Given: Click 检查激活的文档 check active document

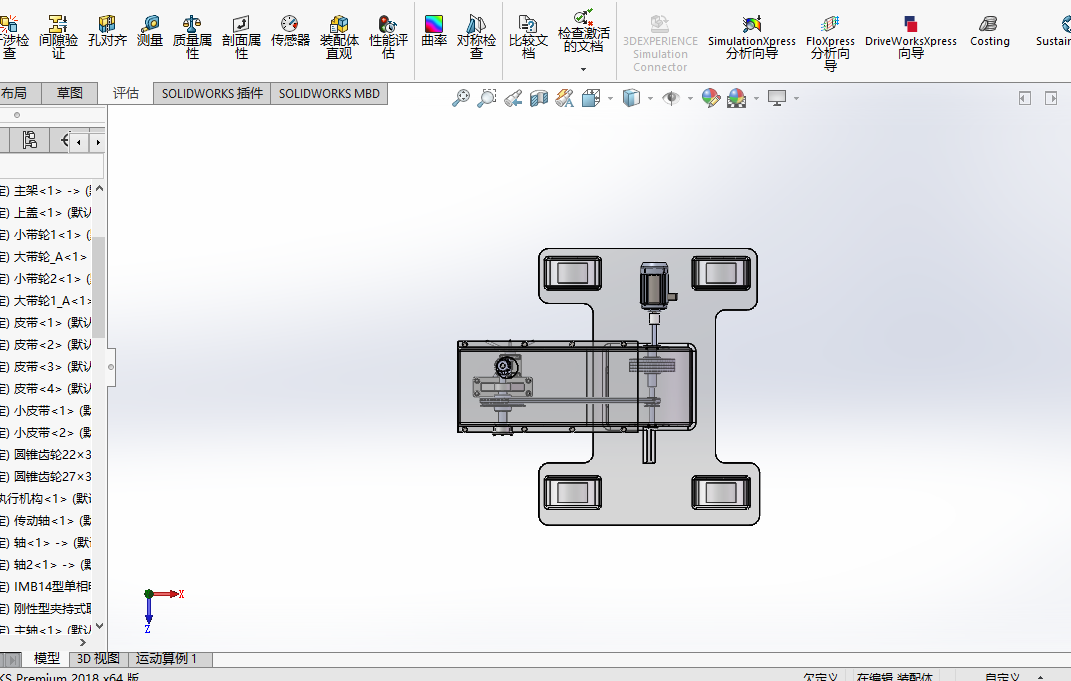Looking at the screenshot, I should point(583,31).
